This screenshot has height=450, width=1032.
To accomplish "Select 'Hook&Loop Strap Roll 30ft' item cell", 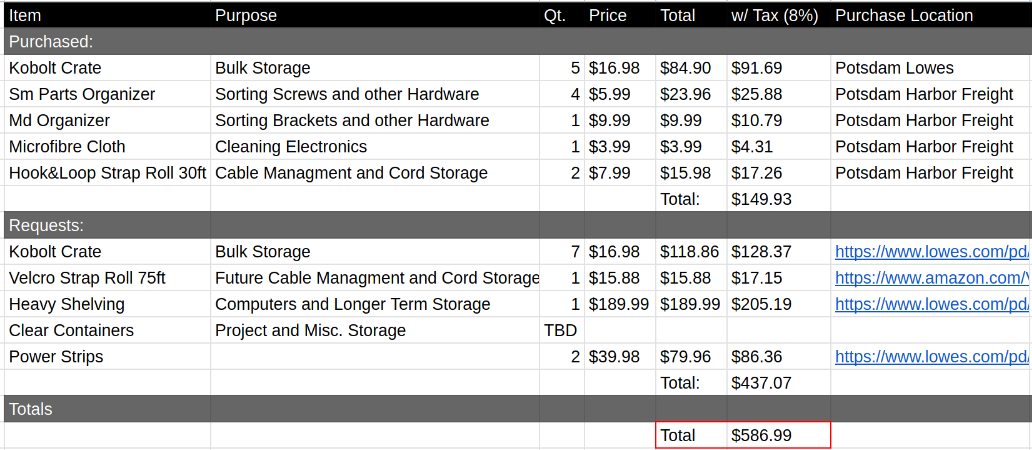I will pos(107,173).
